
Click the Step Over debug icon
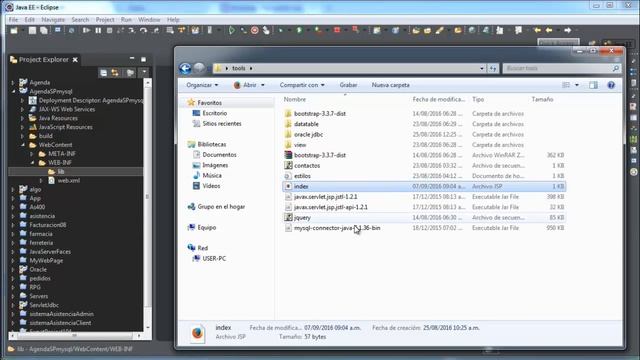coord(143,31)
